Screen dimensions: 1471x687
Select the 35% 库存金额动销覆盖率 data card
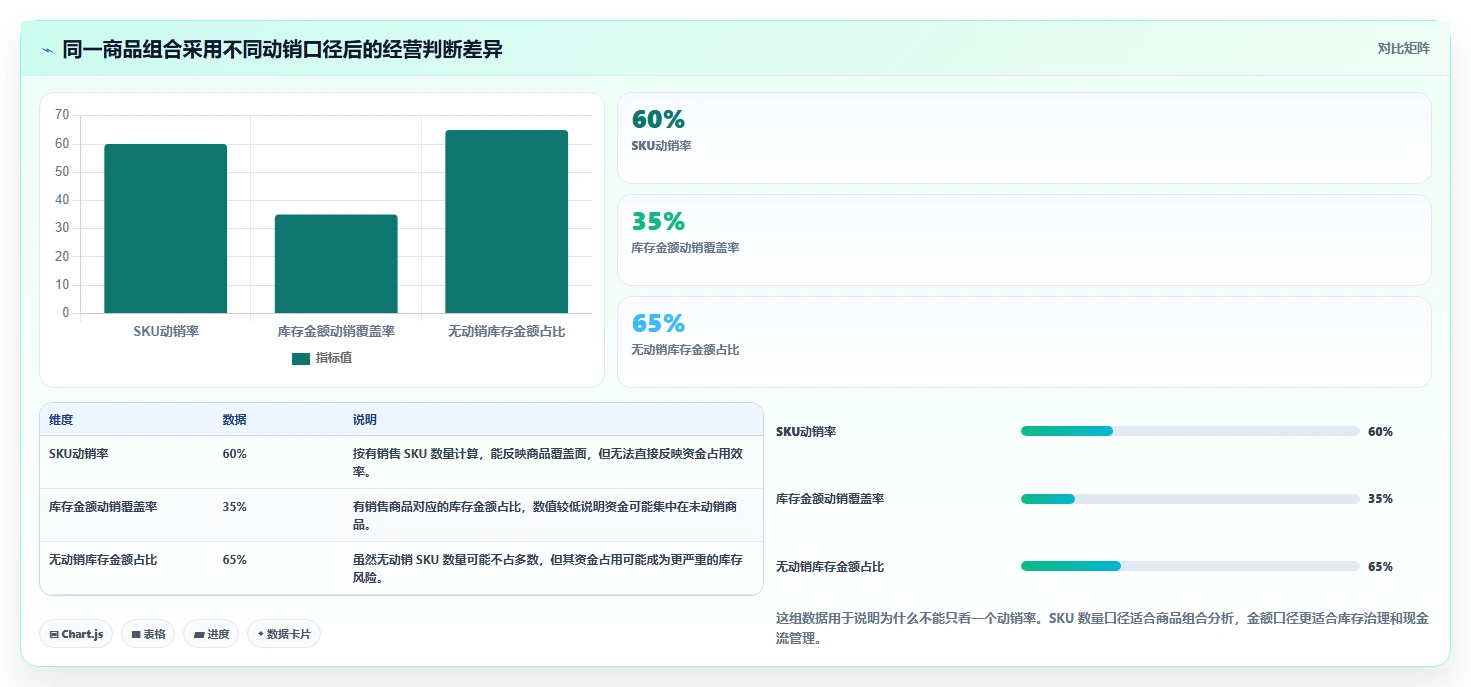1024,240
